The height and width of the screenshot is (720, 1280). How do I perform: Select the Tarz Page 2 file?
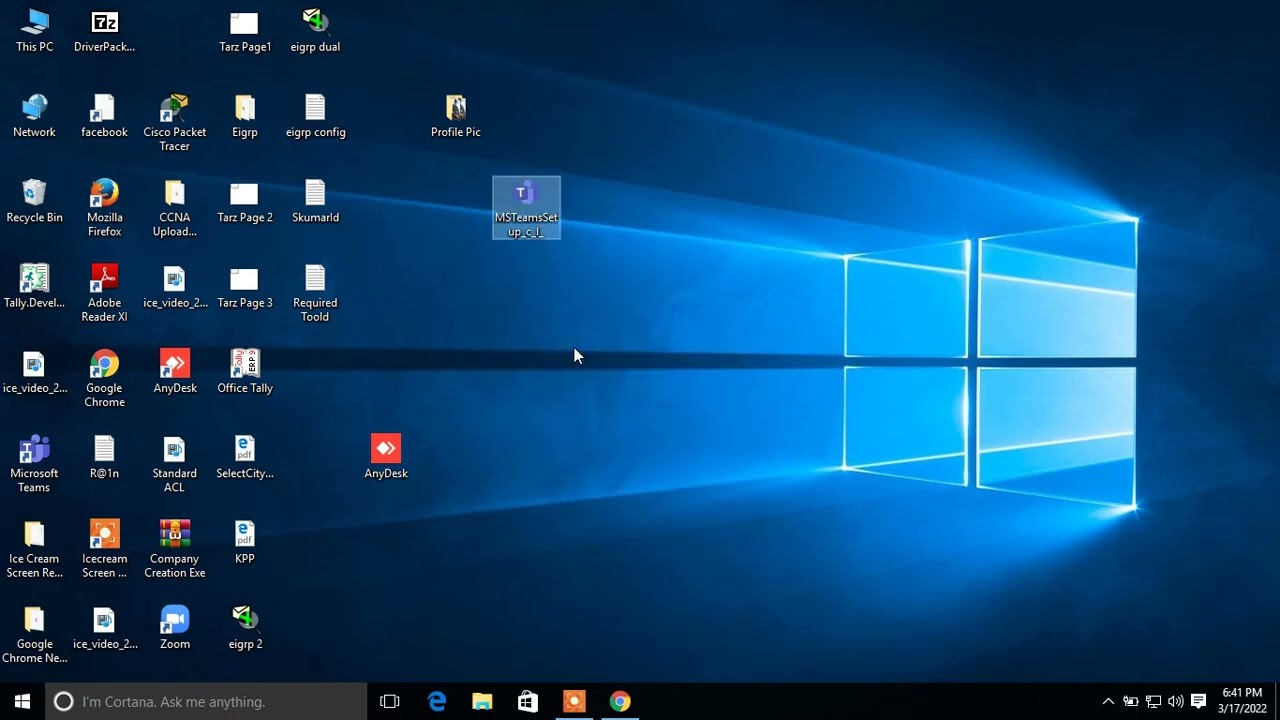[245, 201]
